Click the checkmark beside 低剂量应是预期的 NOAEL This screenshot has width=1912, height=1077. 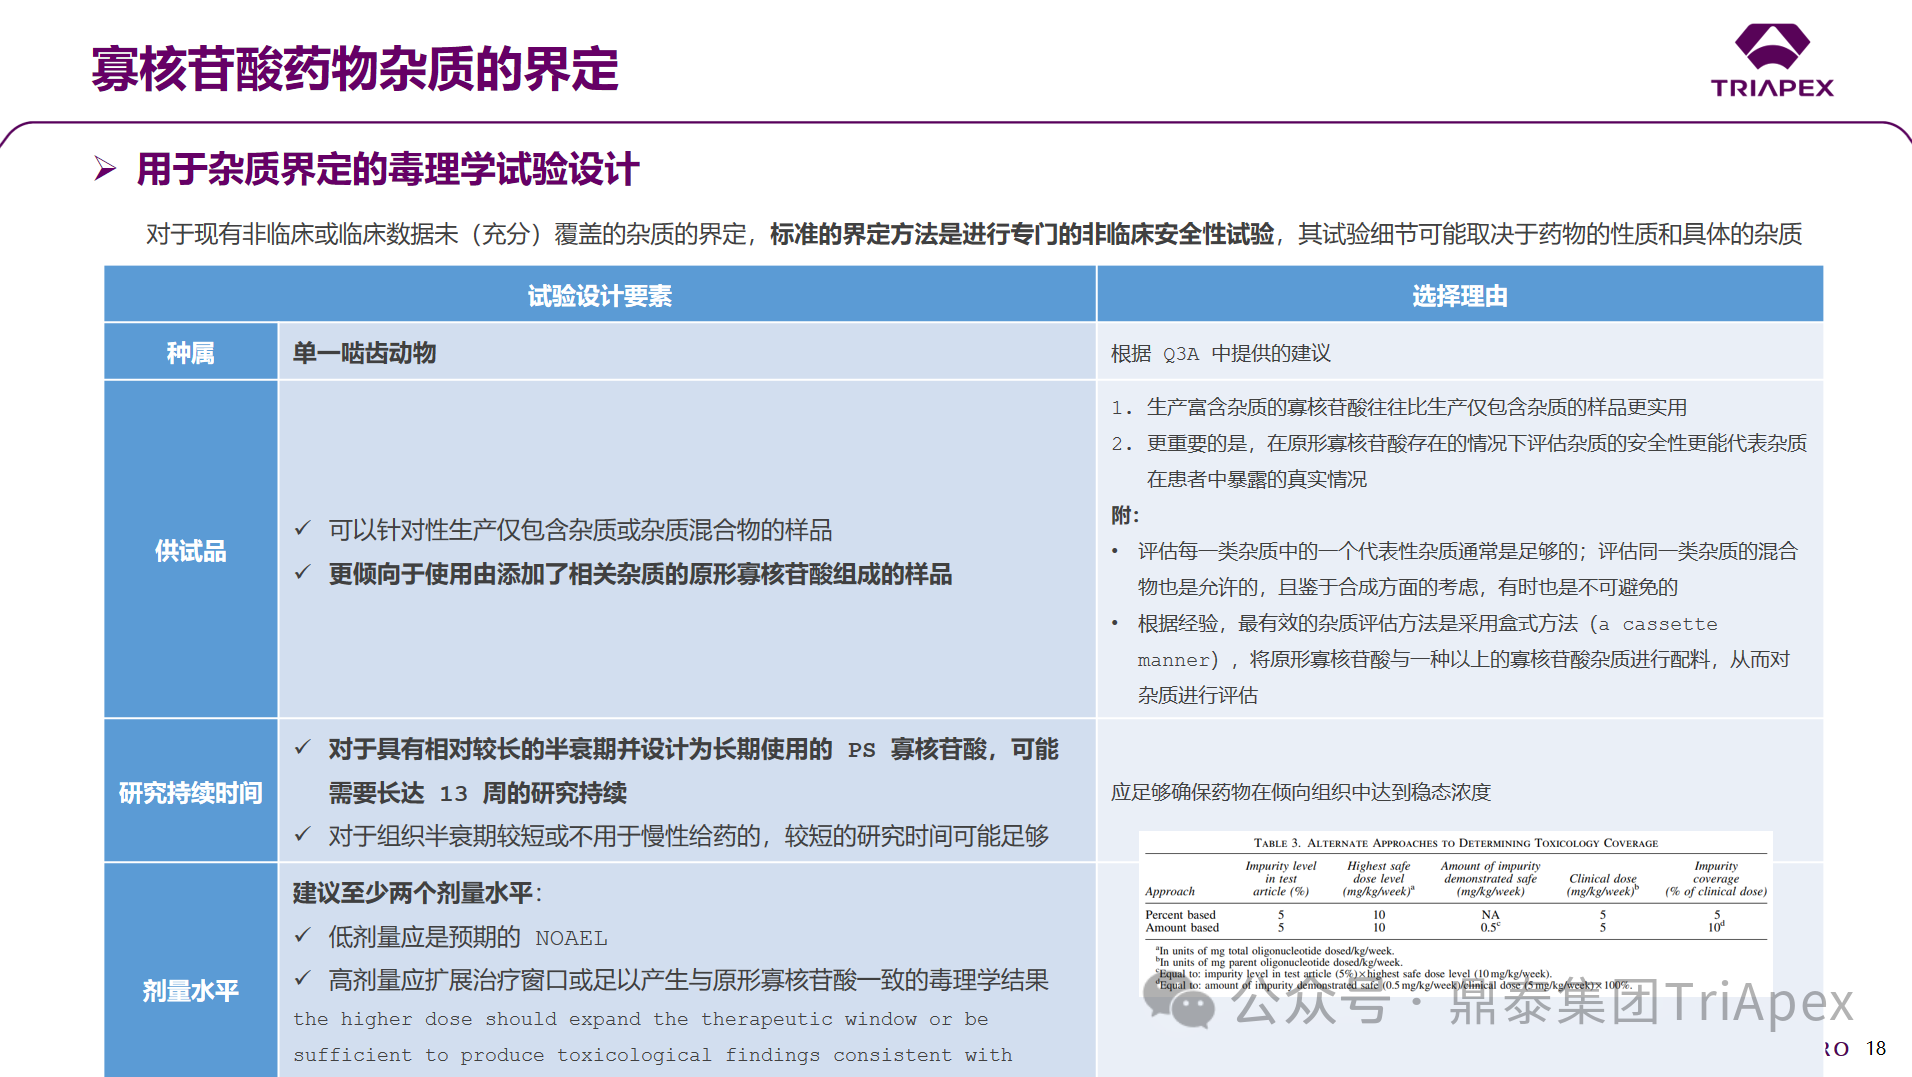303,936
